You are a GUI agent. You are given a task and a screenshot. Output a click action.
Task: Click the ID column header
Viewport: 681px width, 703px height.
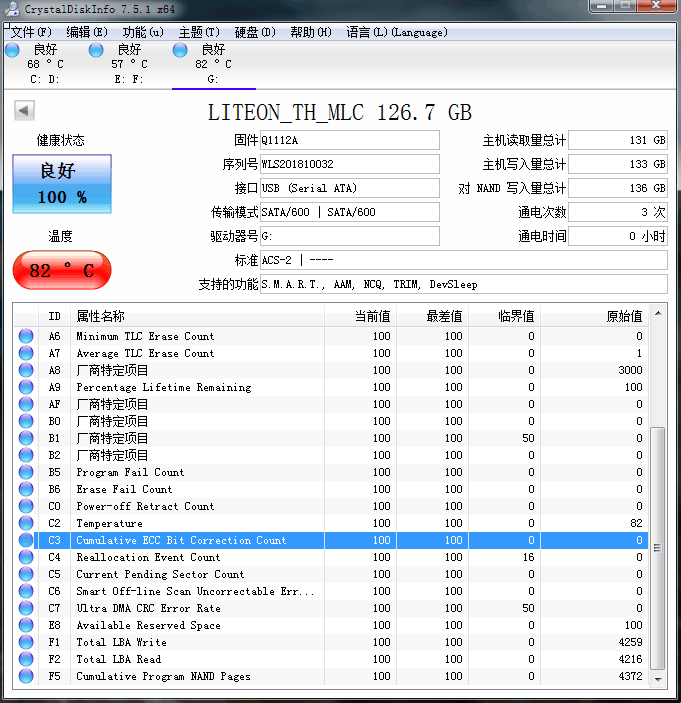[54, 317]
